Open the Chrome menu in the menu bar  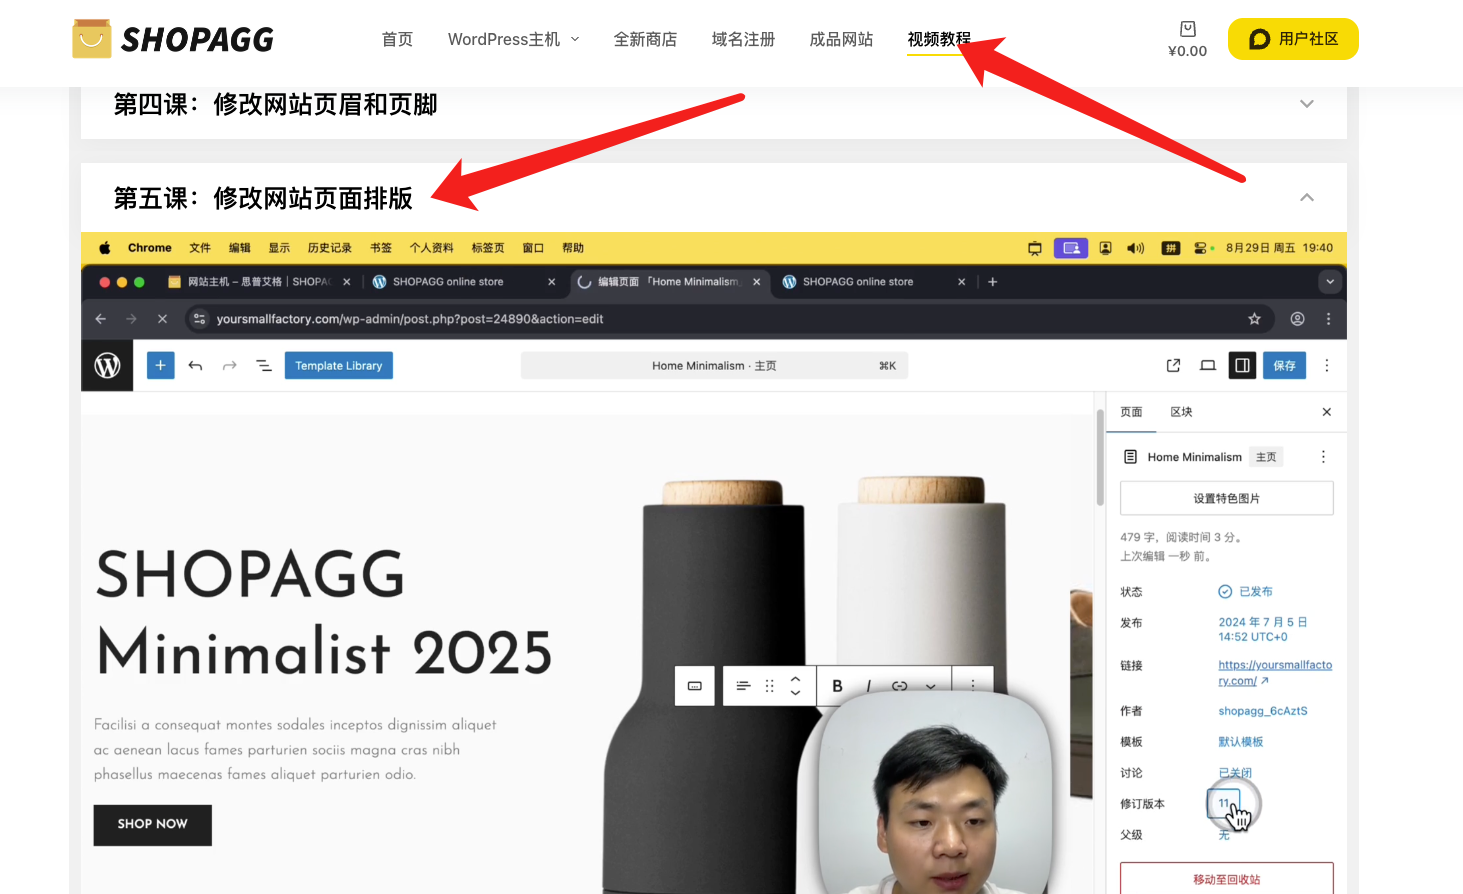149,248
